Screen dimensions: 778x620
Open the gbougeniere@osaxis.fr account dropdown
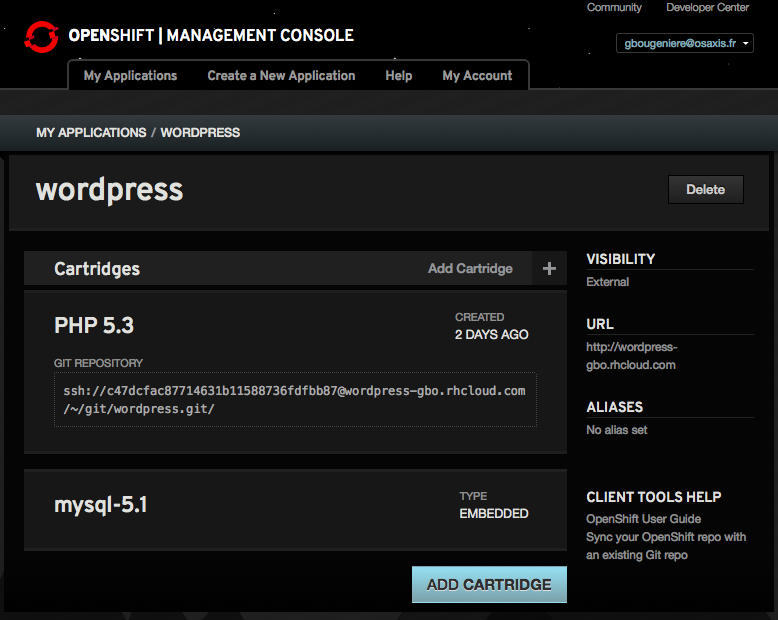tap(685, 43)
